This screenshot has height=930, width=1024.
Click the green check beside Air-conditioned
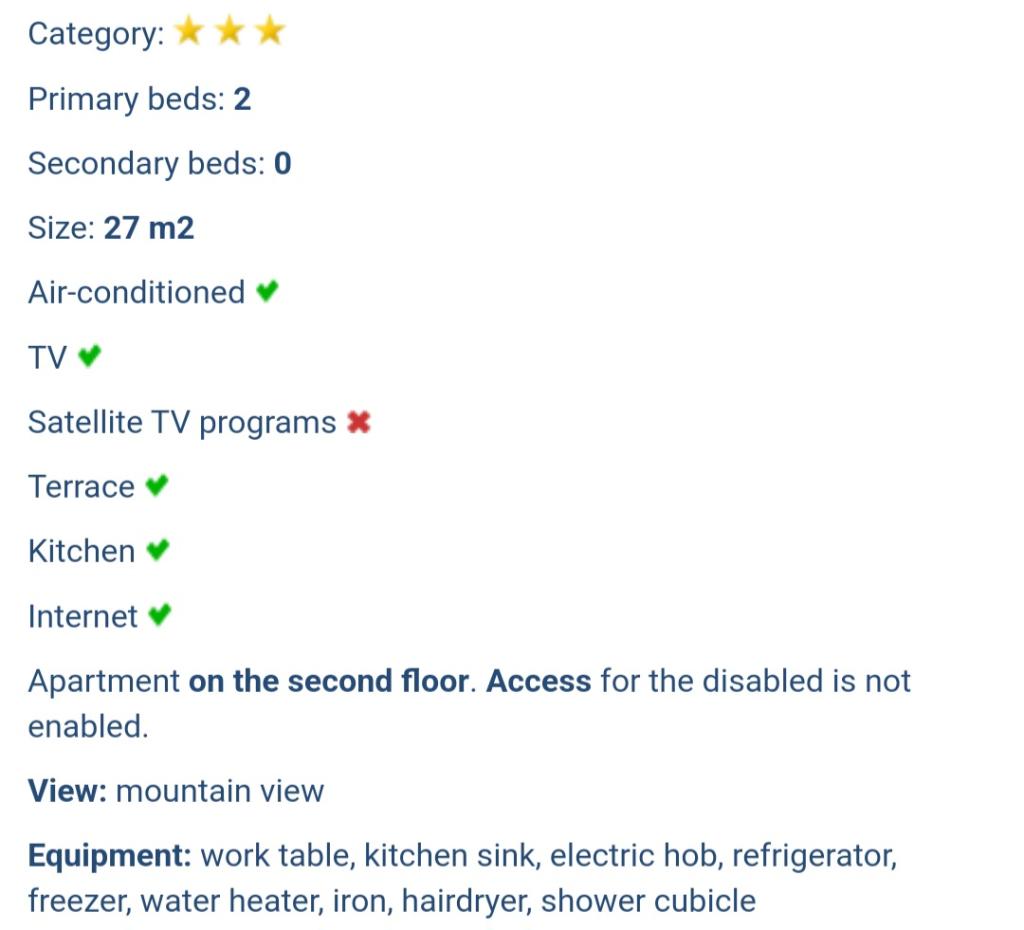click(266, 292)
